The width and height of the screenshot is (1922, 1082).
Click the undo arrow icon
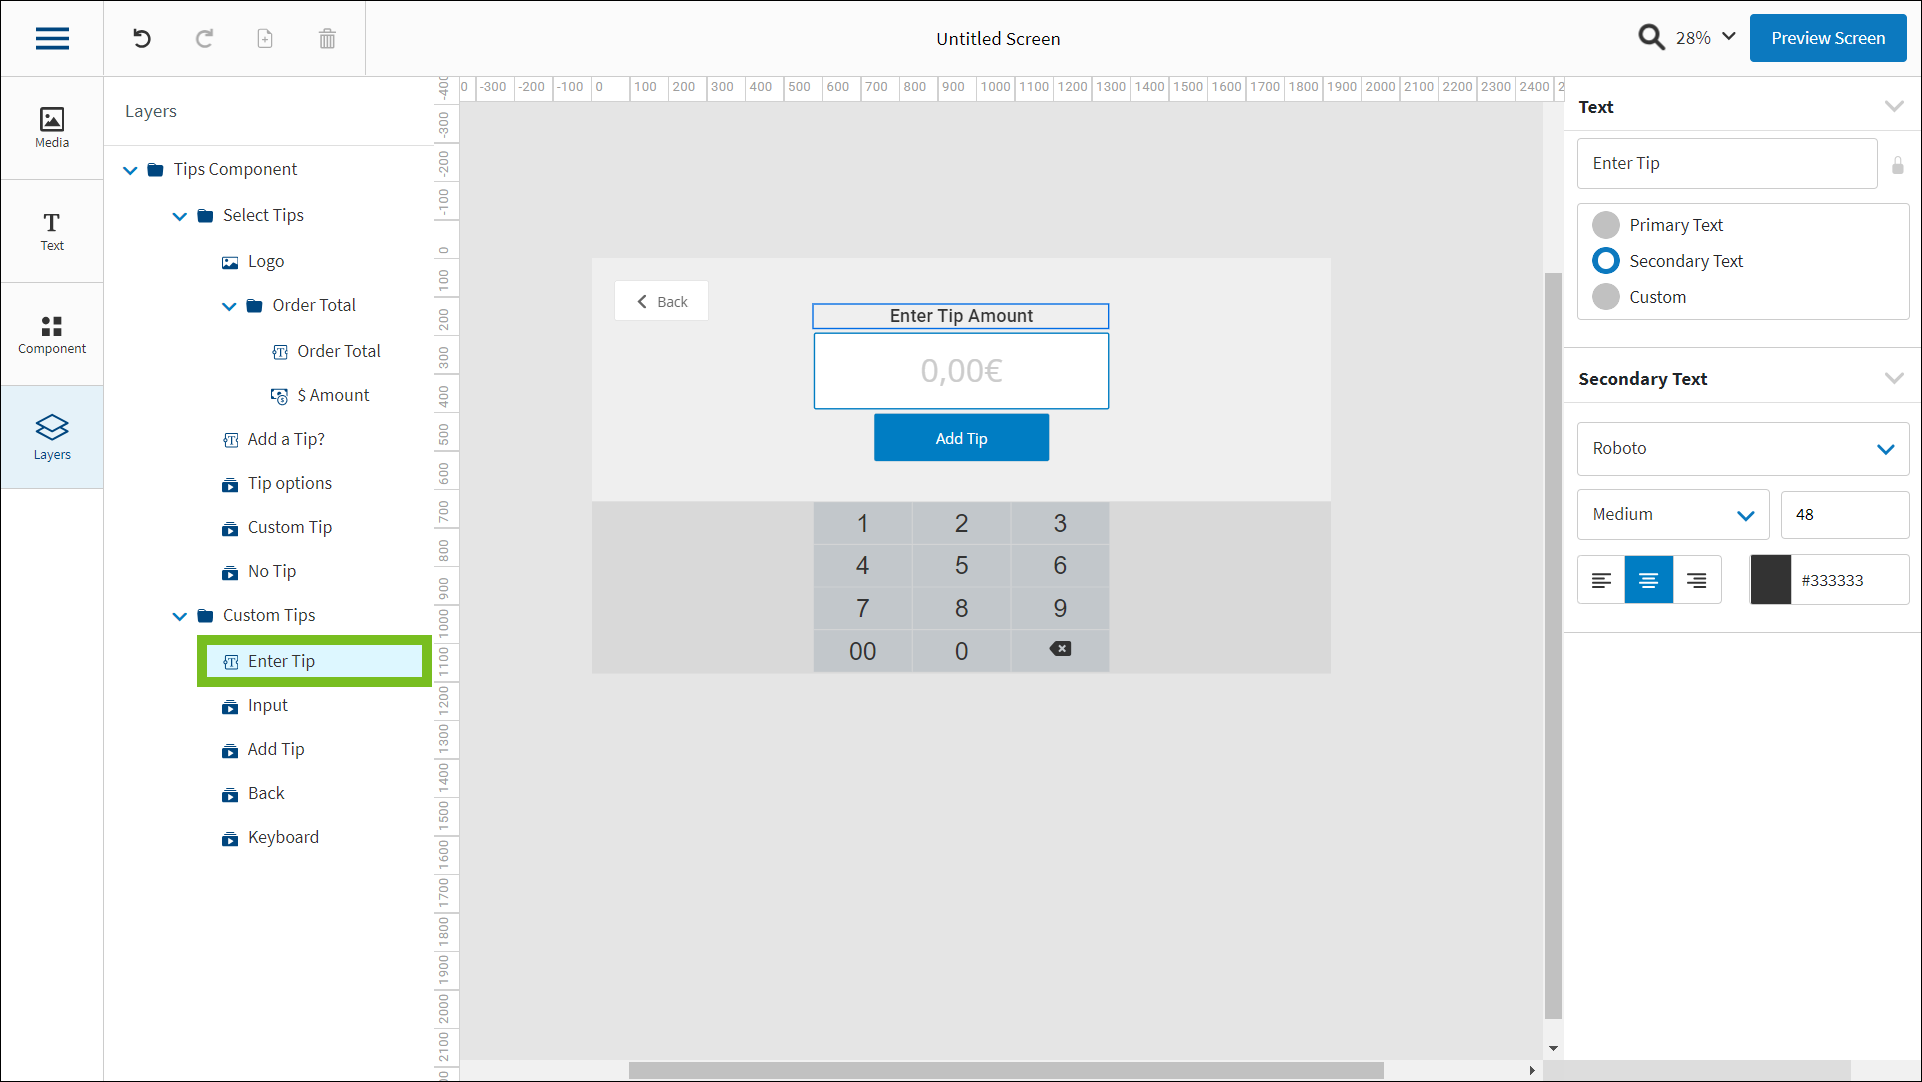142,39
